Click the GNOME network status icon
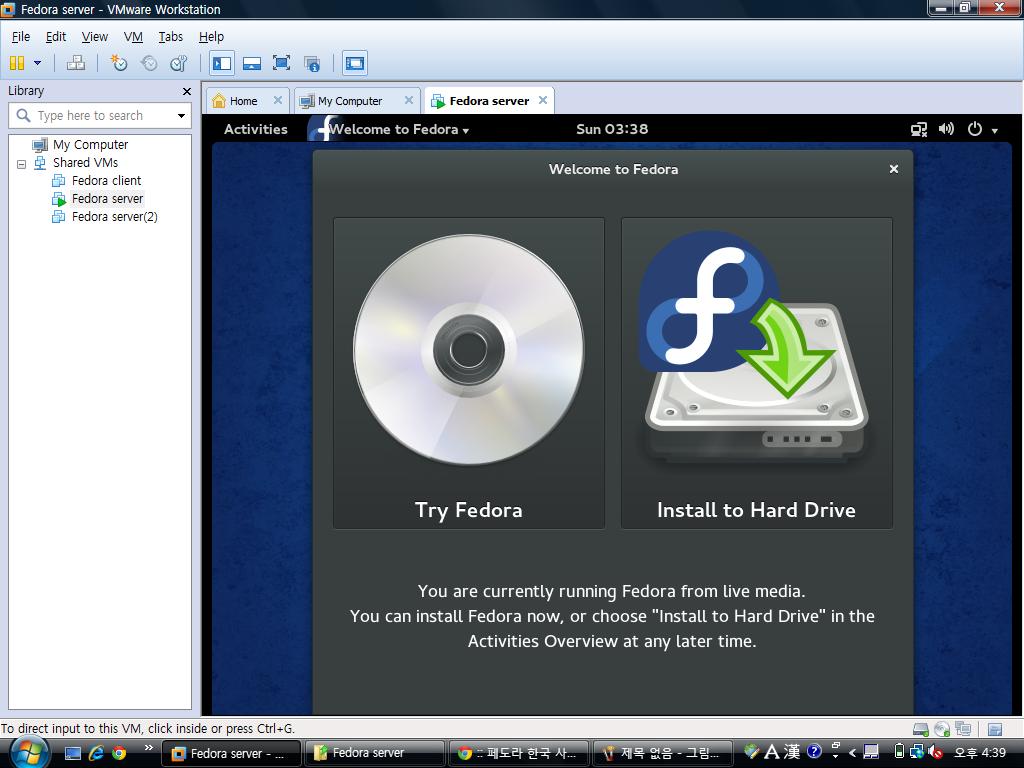 click(919, 129)
